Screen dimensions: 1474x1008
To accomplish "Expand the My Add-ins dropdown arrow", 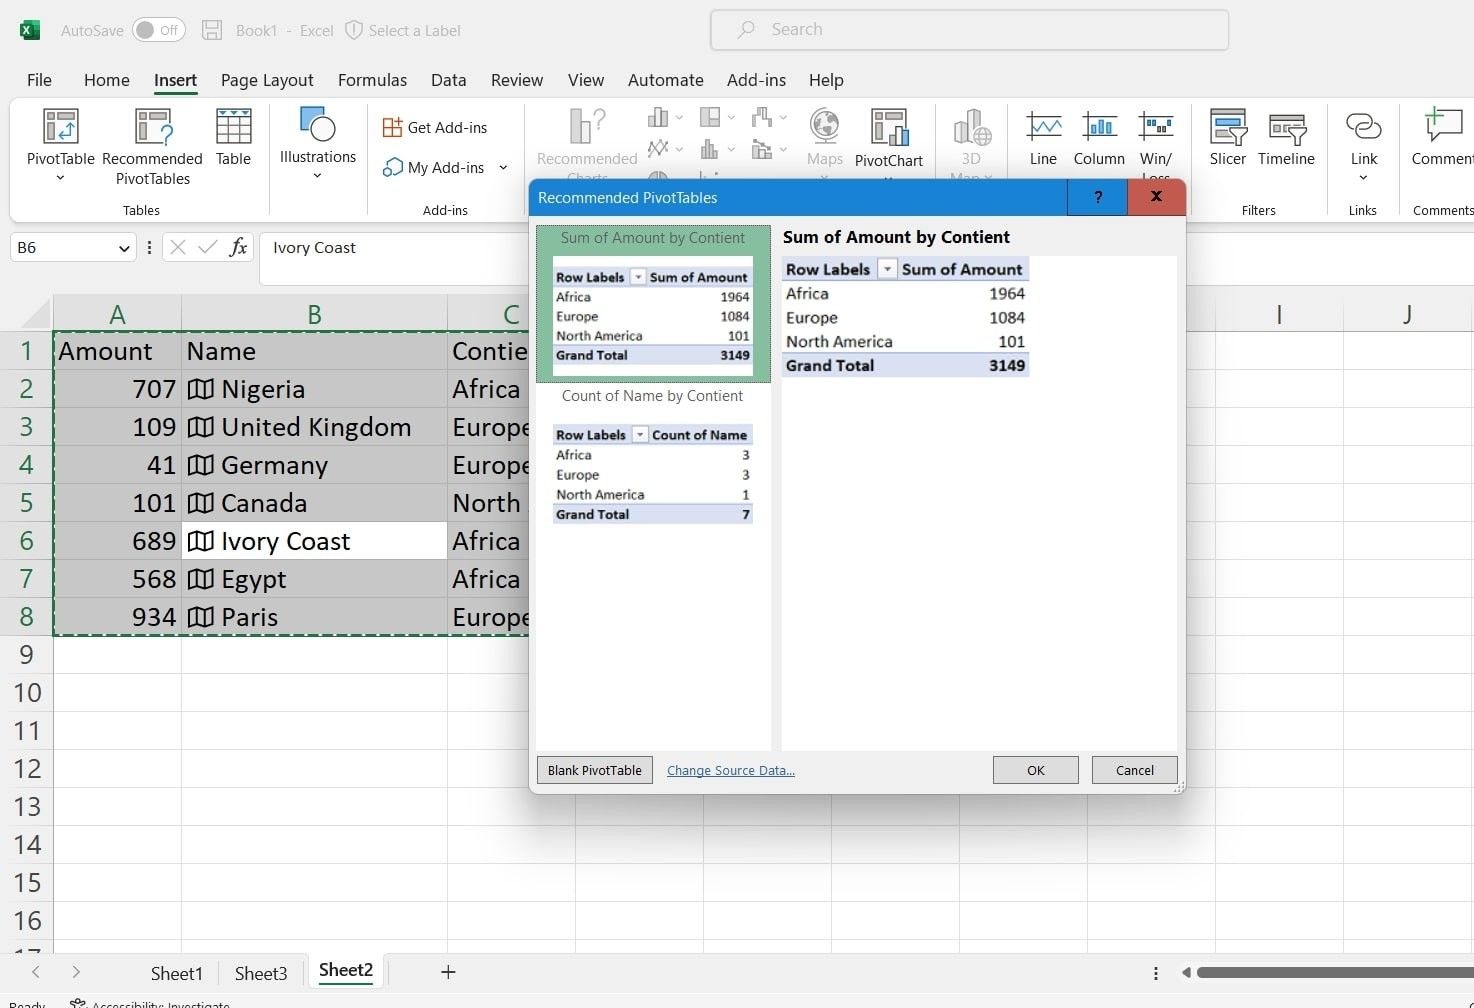I will [x=503, y=168].
